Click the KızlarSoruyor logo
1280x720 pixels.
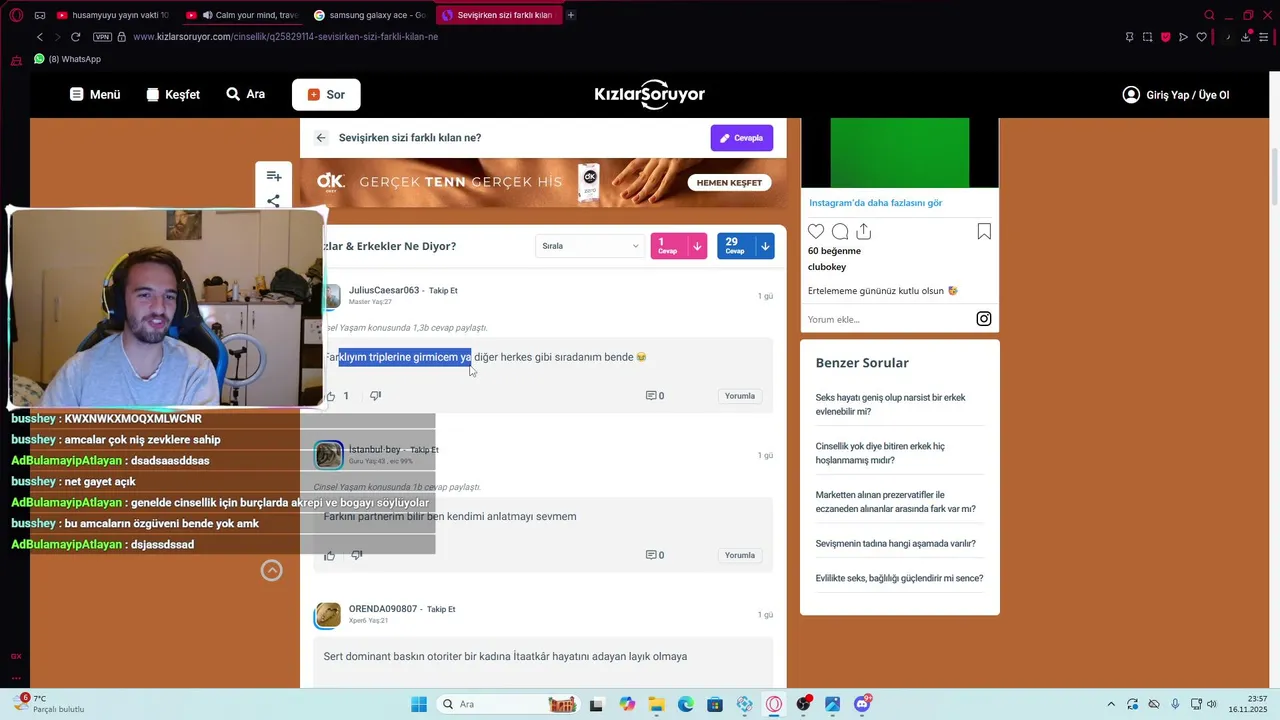point(650,94)
